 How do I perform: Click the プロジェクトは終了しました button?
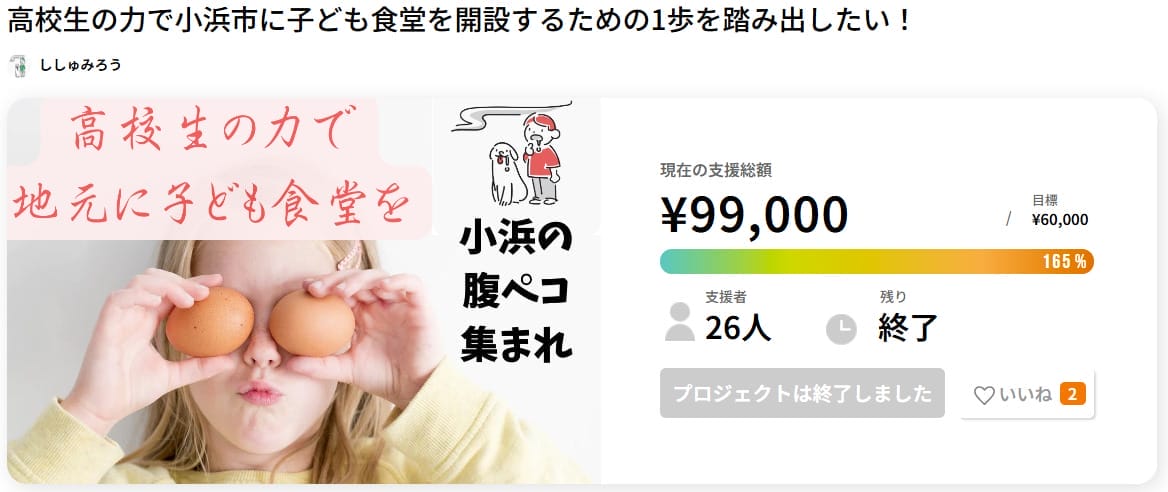click(x=802, y=393)
